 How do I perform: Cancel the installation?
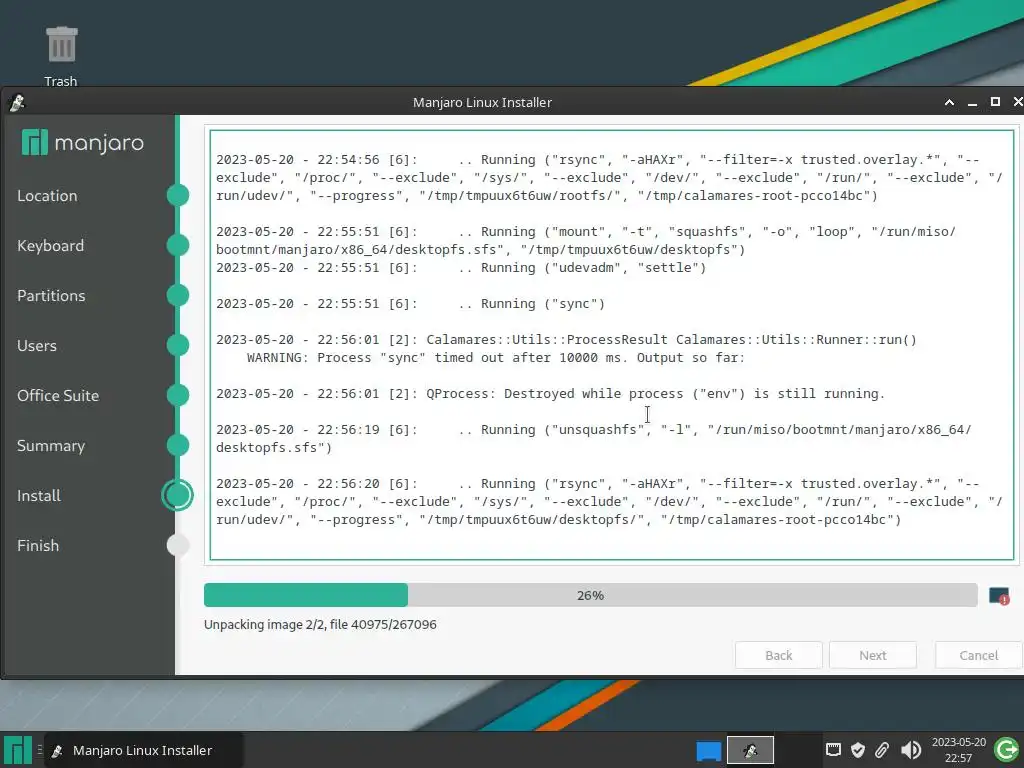click(978, 655)
